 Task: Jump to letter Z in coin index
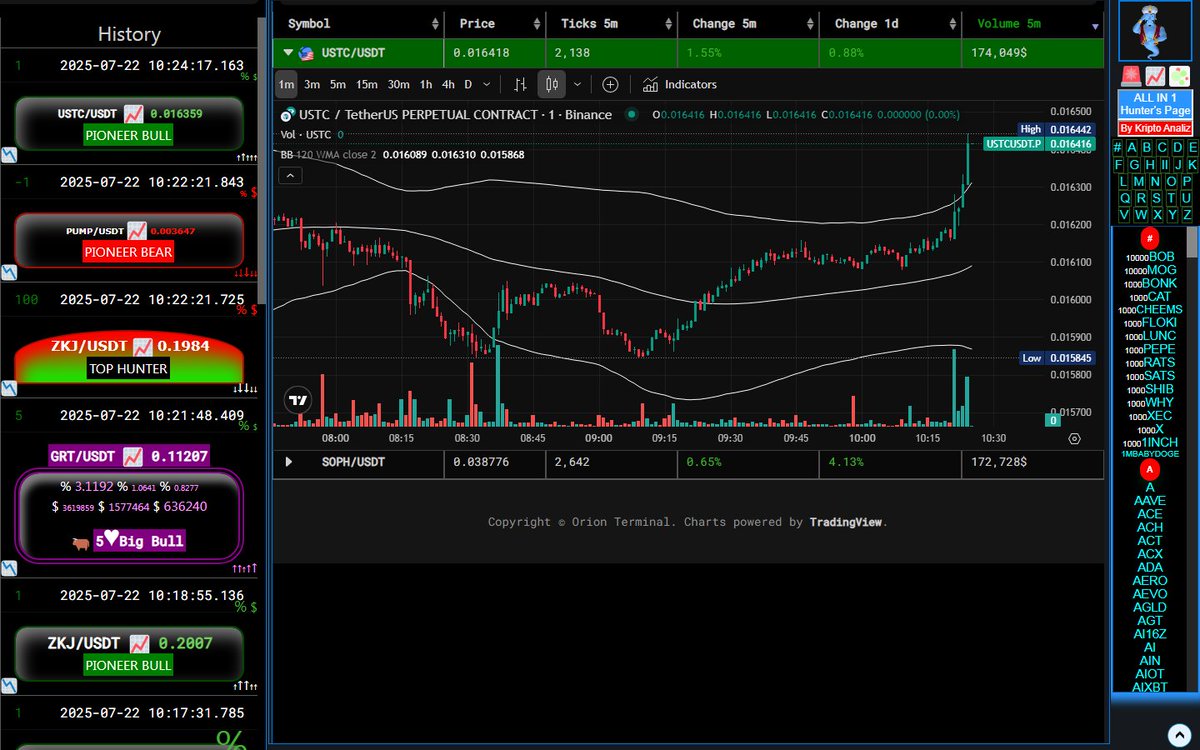[1187, 215]
